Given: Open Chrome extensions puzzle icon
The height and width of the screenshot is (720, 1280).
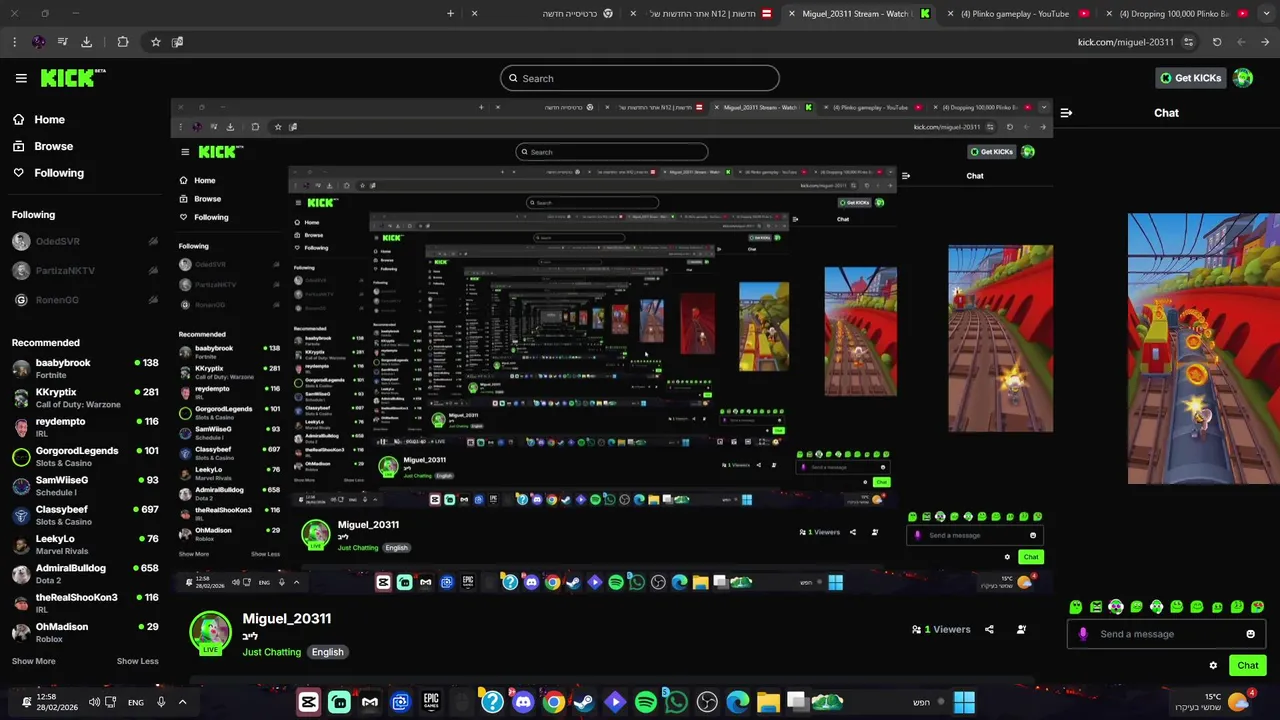Looking at the screenshot, I should 123,42.
